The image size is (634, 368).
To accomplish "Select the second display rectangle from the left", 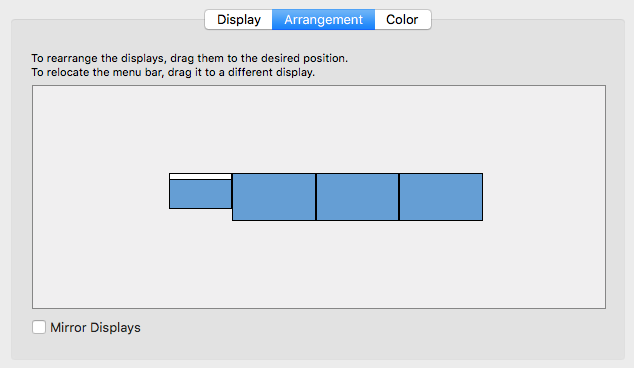I will [x=274, y=197].
